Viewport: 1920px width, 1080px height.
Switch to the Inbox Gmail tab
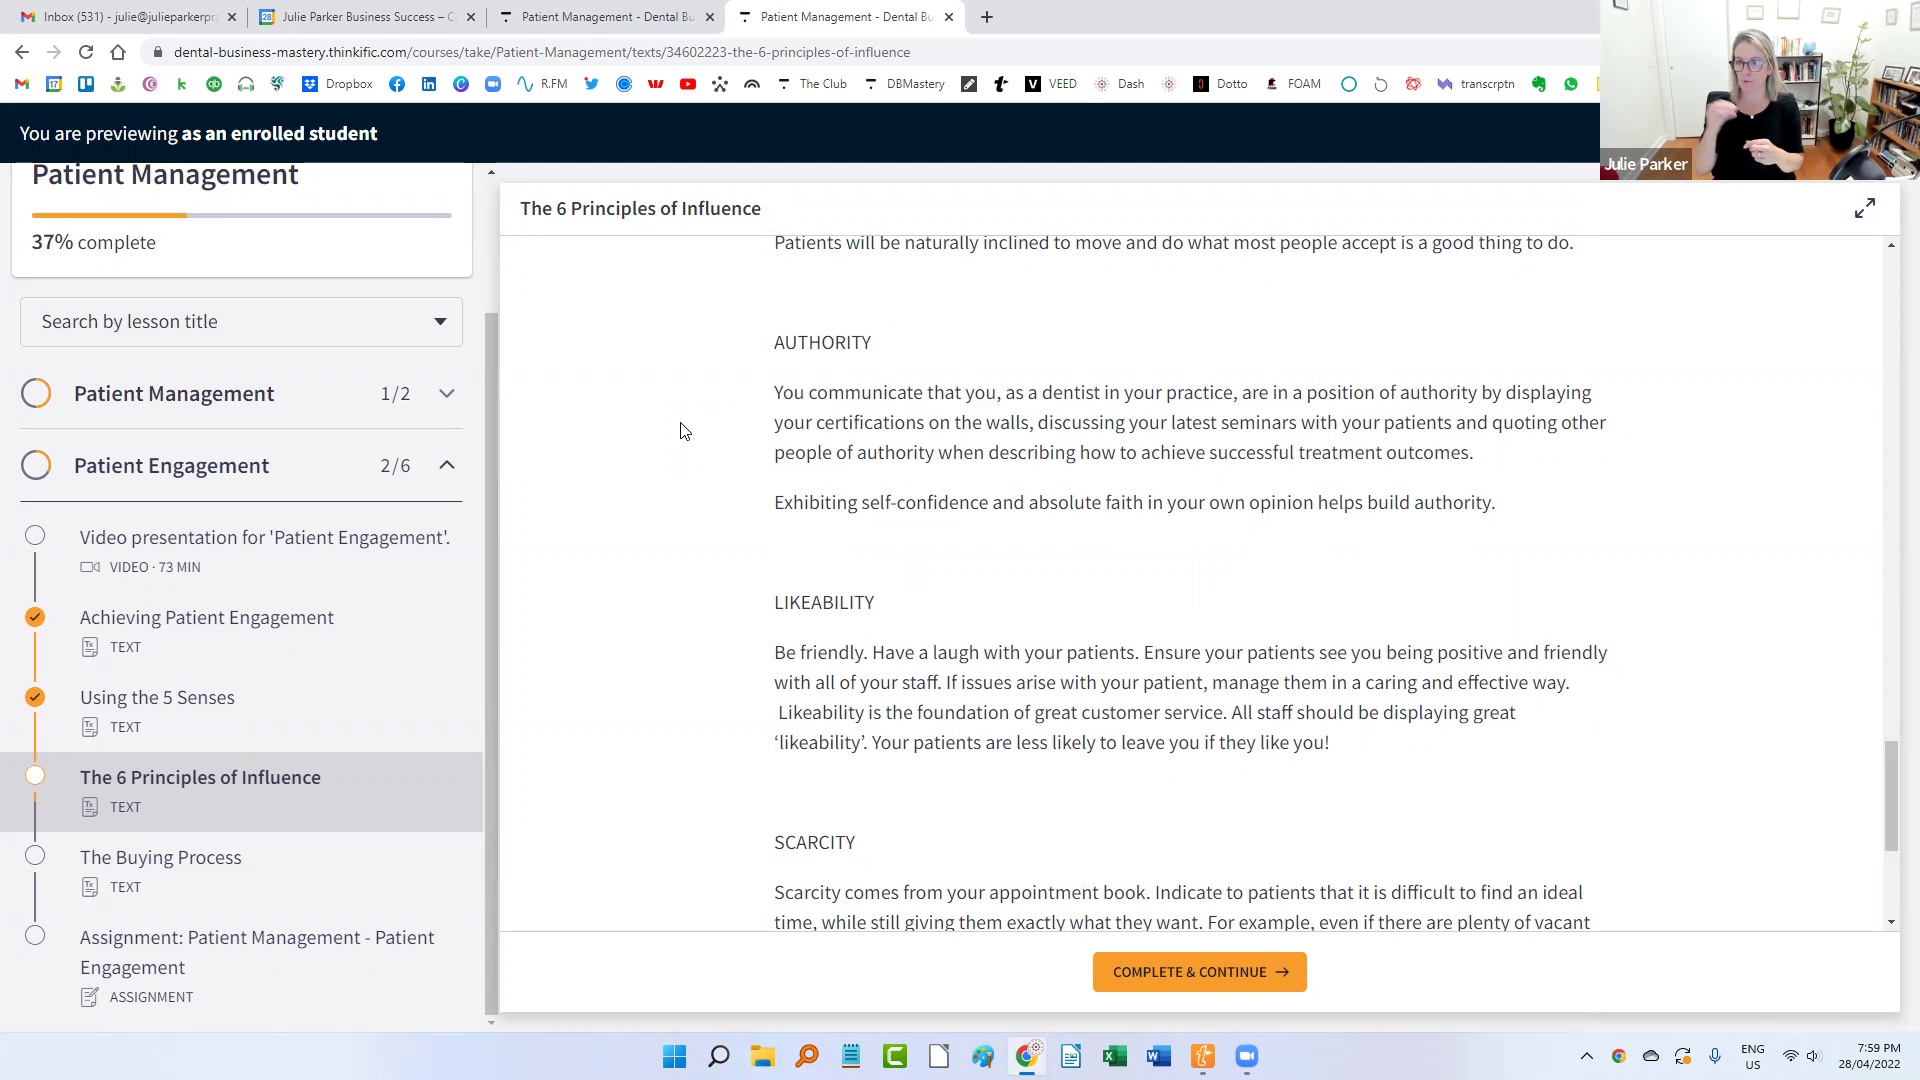[120, 17]
